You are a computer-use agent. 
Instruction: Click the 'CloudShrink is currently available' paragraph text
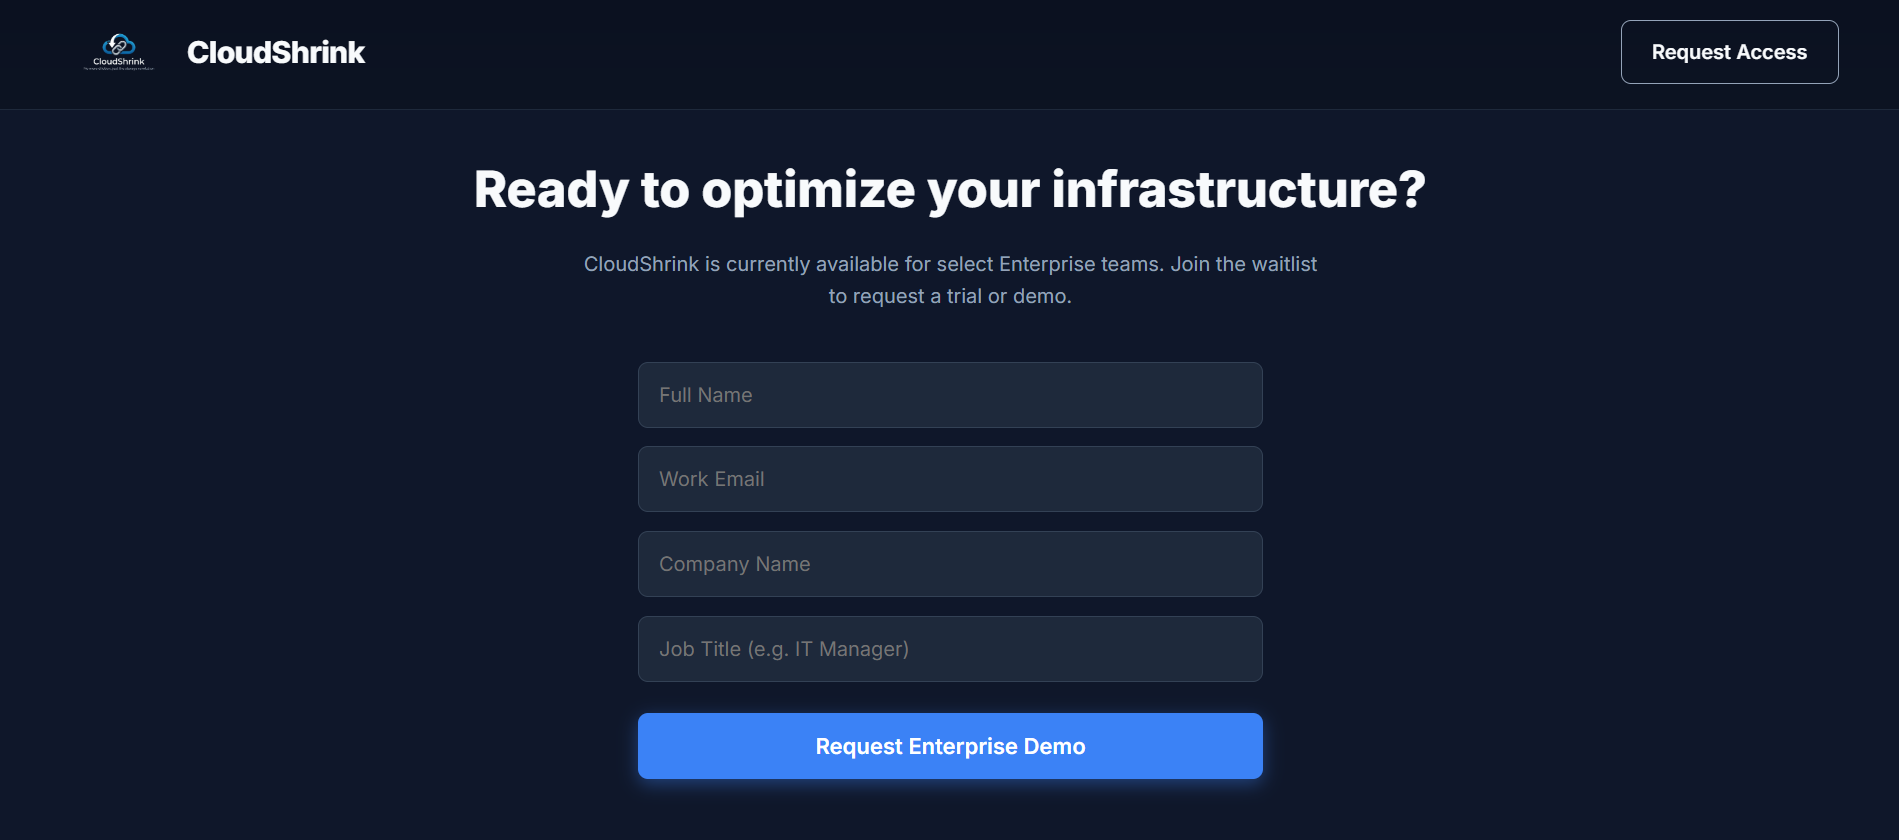[950, 280]
